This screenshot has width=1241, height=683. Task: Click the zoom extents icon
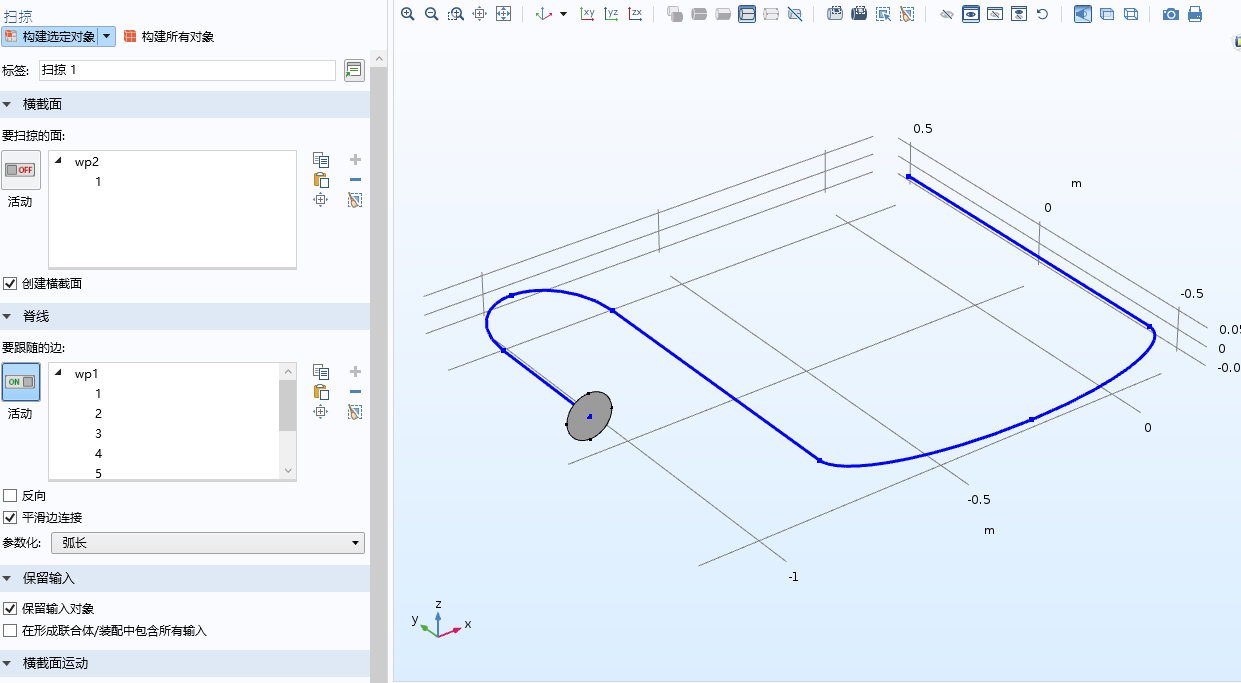[x=503, y=14]
